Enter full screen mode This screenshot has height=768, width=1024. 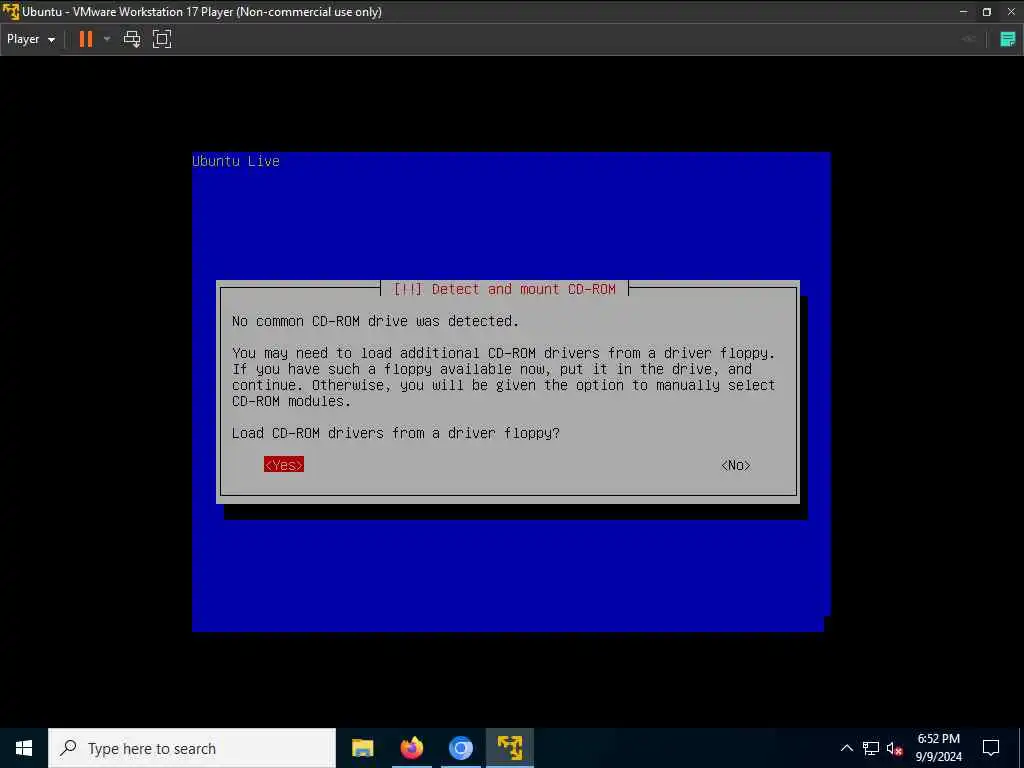[x=162, y=39]
